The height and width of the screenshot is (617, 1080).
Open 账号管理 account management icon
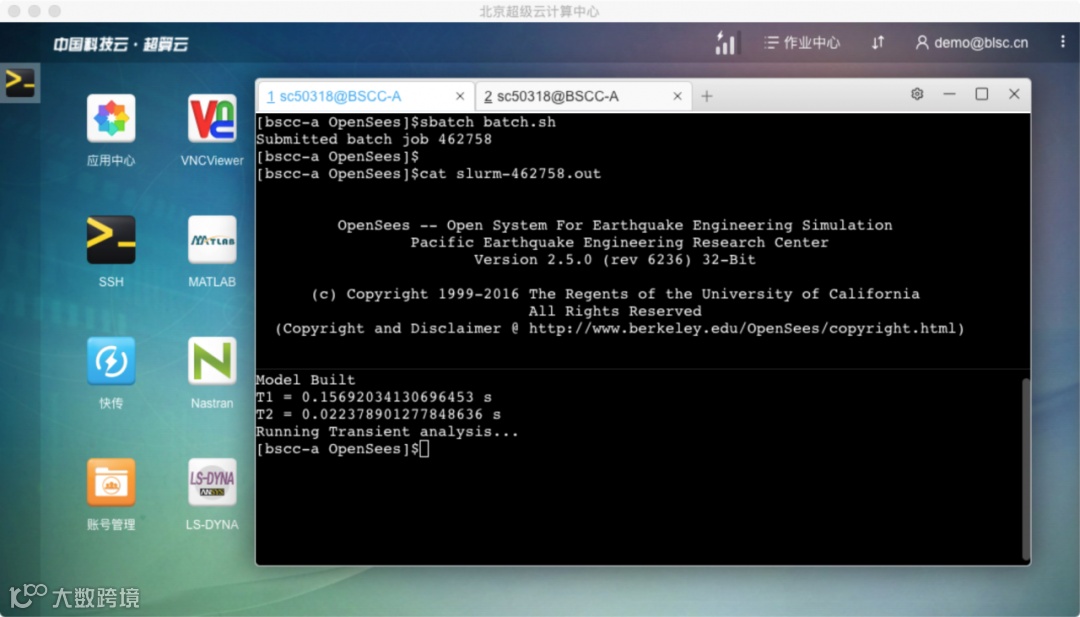(x=111, y=482)
